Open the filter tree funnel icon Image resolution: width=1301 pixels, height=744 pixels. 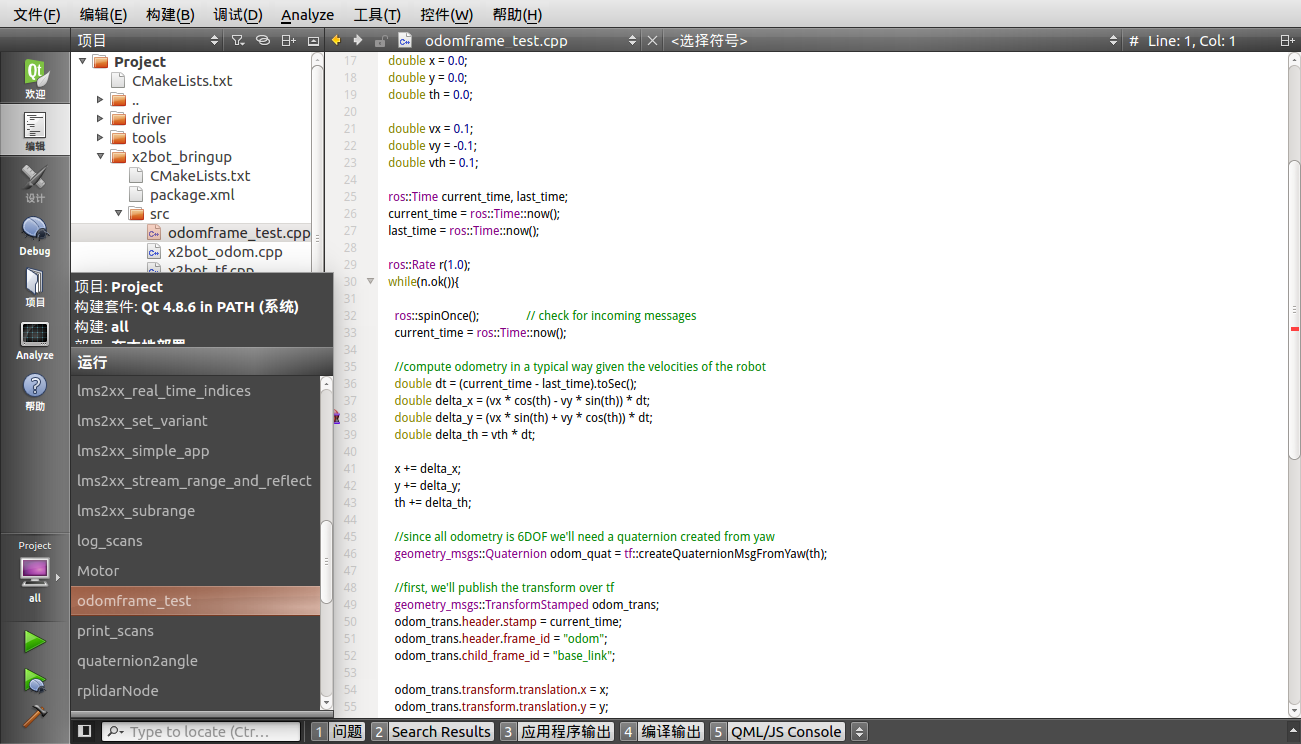[238, 40]
